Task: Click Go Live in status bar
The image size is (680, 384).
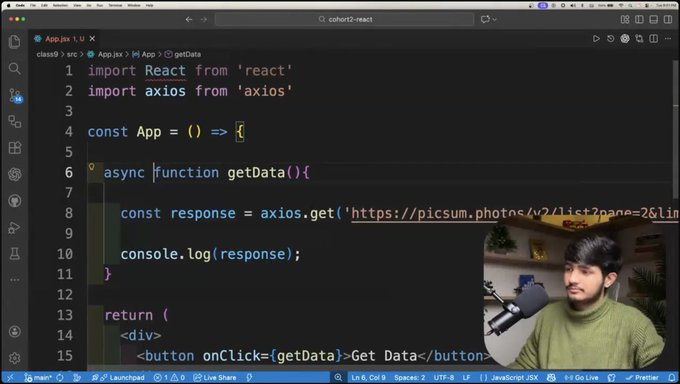Action: 582,377
